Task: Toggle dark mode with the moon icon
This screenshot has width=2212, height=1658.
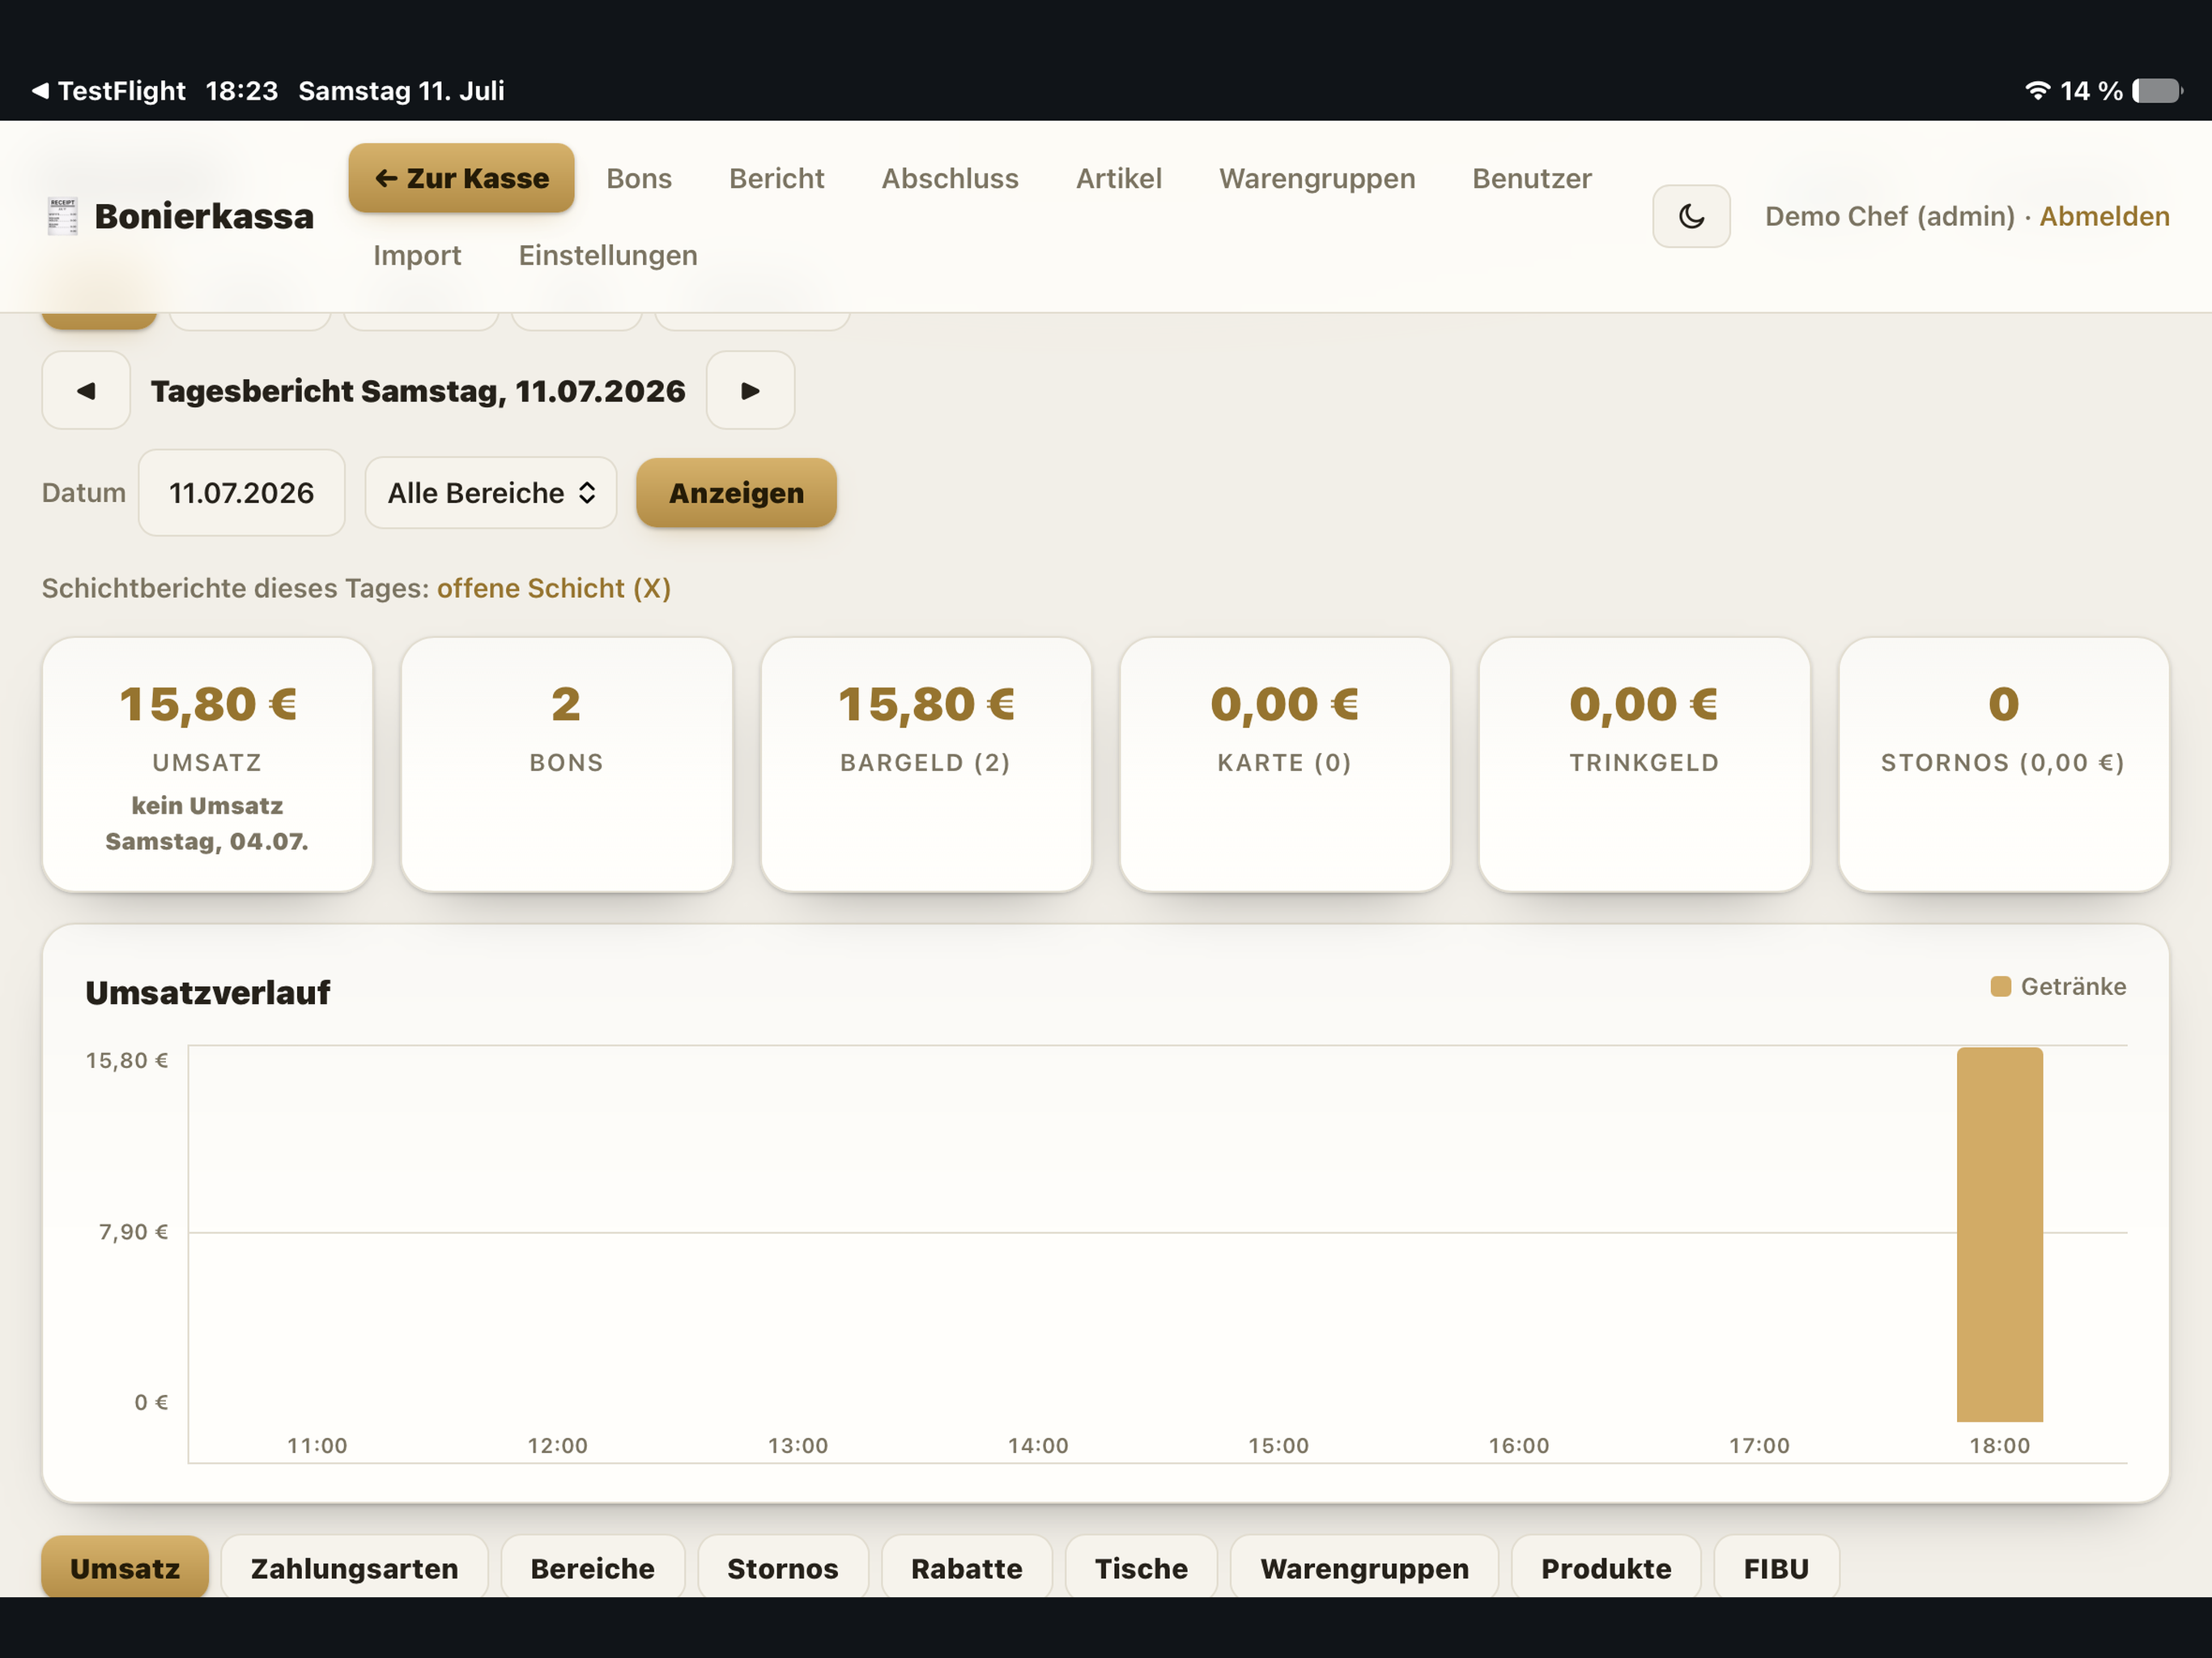Action: pos(1690,216)
